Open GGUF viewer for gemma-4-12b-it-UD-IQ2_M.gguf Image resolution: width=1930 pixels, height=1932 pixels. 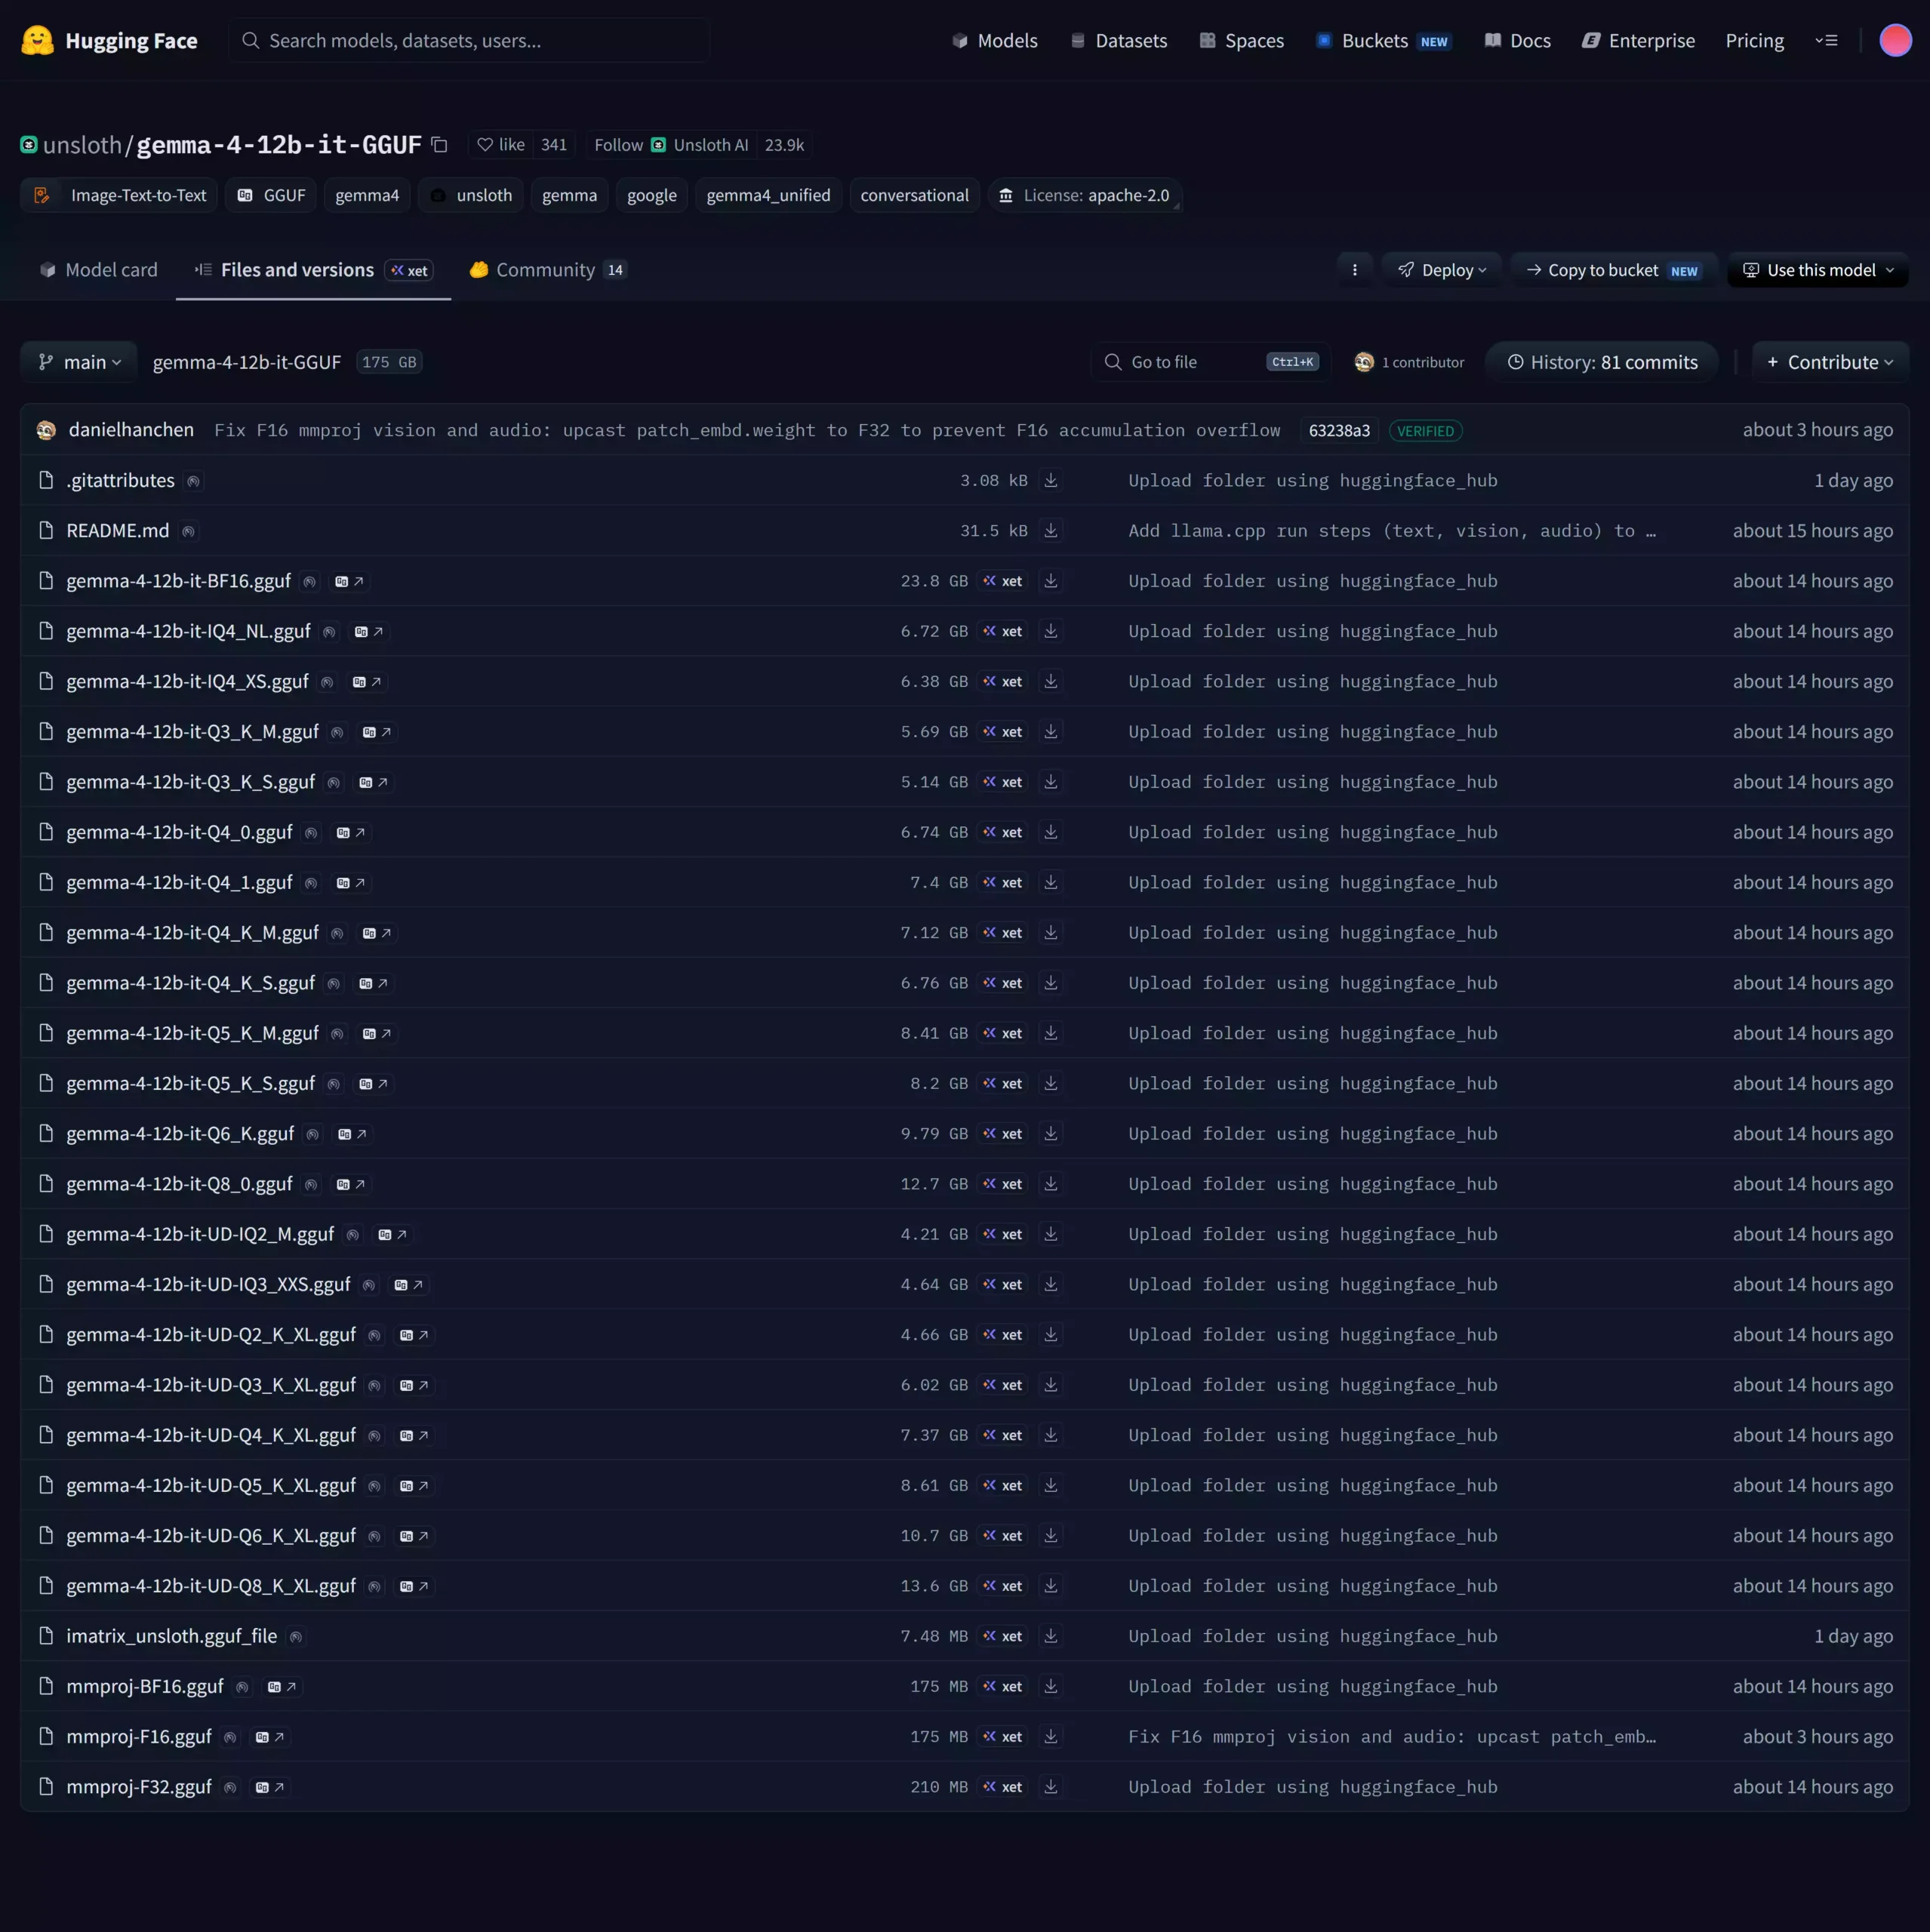click(392, 1235)
